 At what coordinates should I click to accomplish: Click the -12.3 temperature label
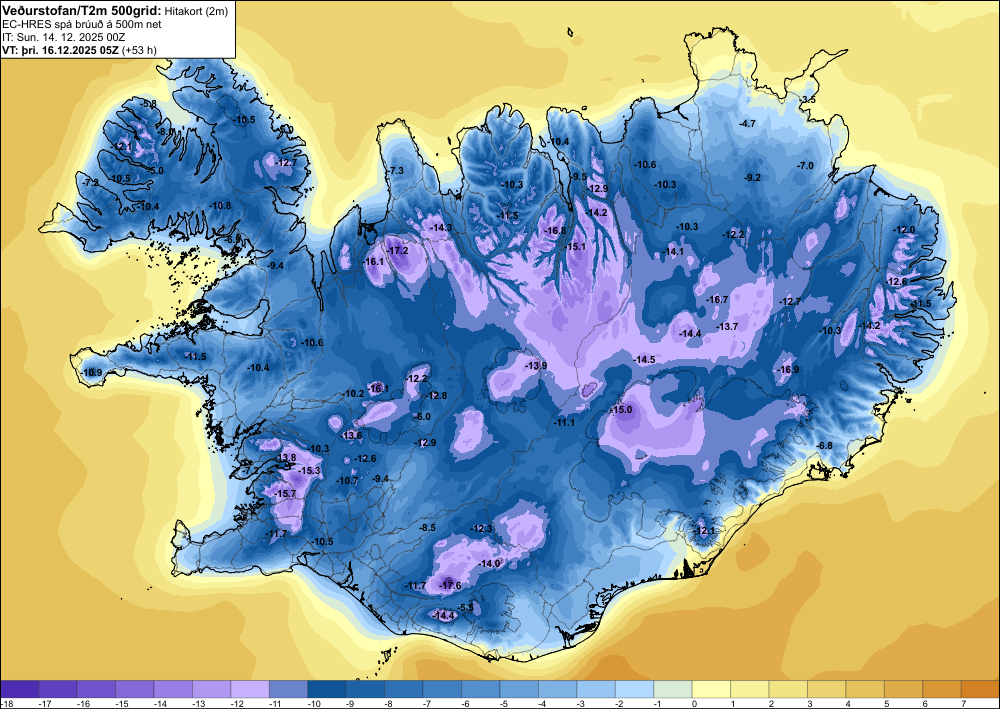pos(482,529)
